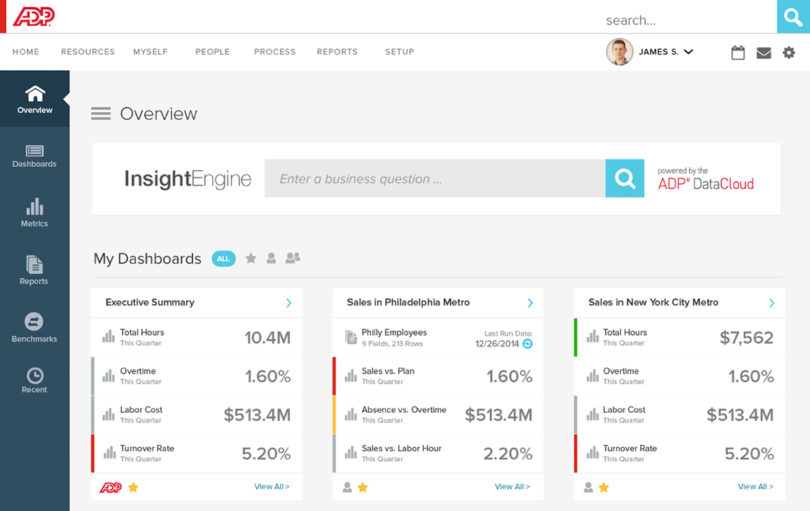The height and width of the screenshot is (511, 810).
Task: Click View All in Philadelphia Metro card
Action: point(512,487)
